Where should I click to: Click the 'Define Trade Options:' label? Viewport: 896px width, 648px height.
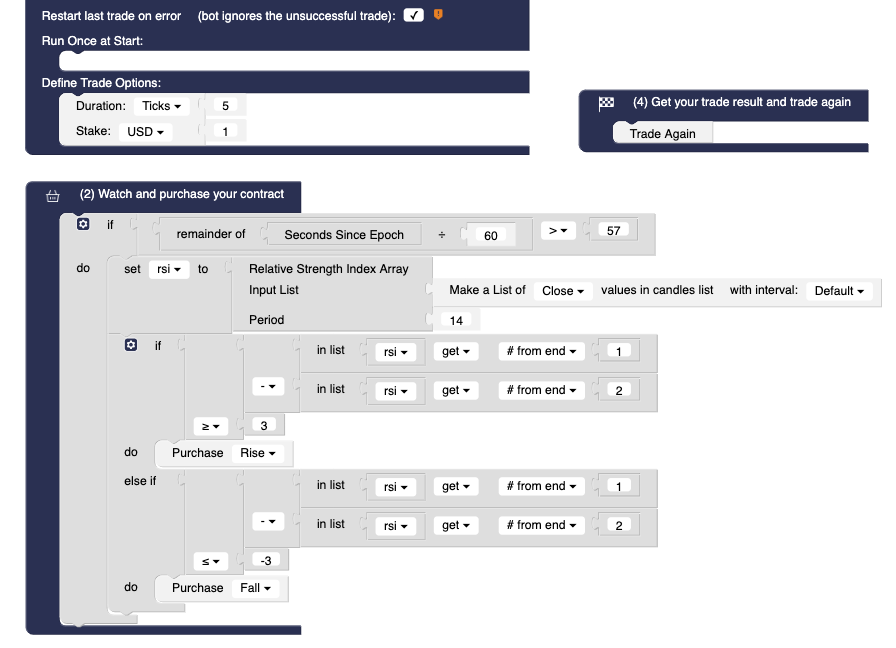click(x=101, y=83)
